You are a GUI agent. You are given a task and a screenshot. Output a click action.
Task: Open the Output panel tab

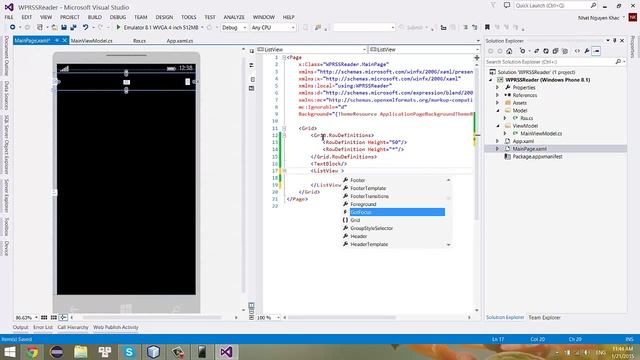[x=20, y=327]
